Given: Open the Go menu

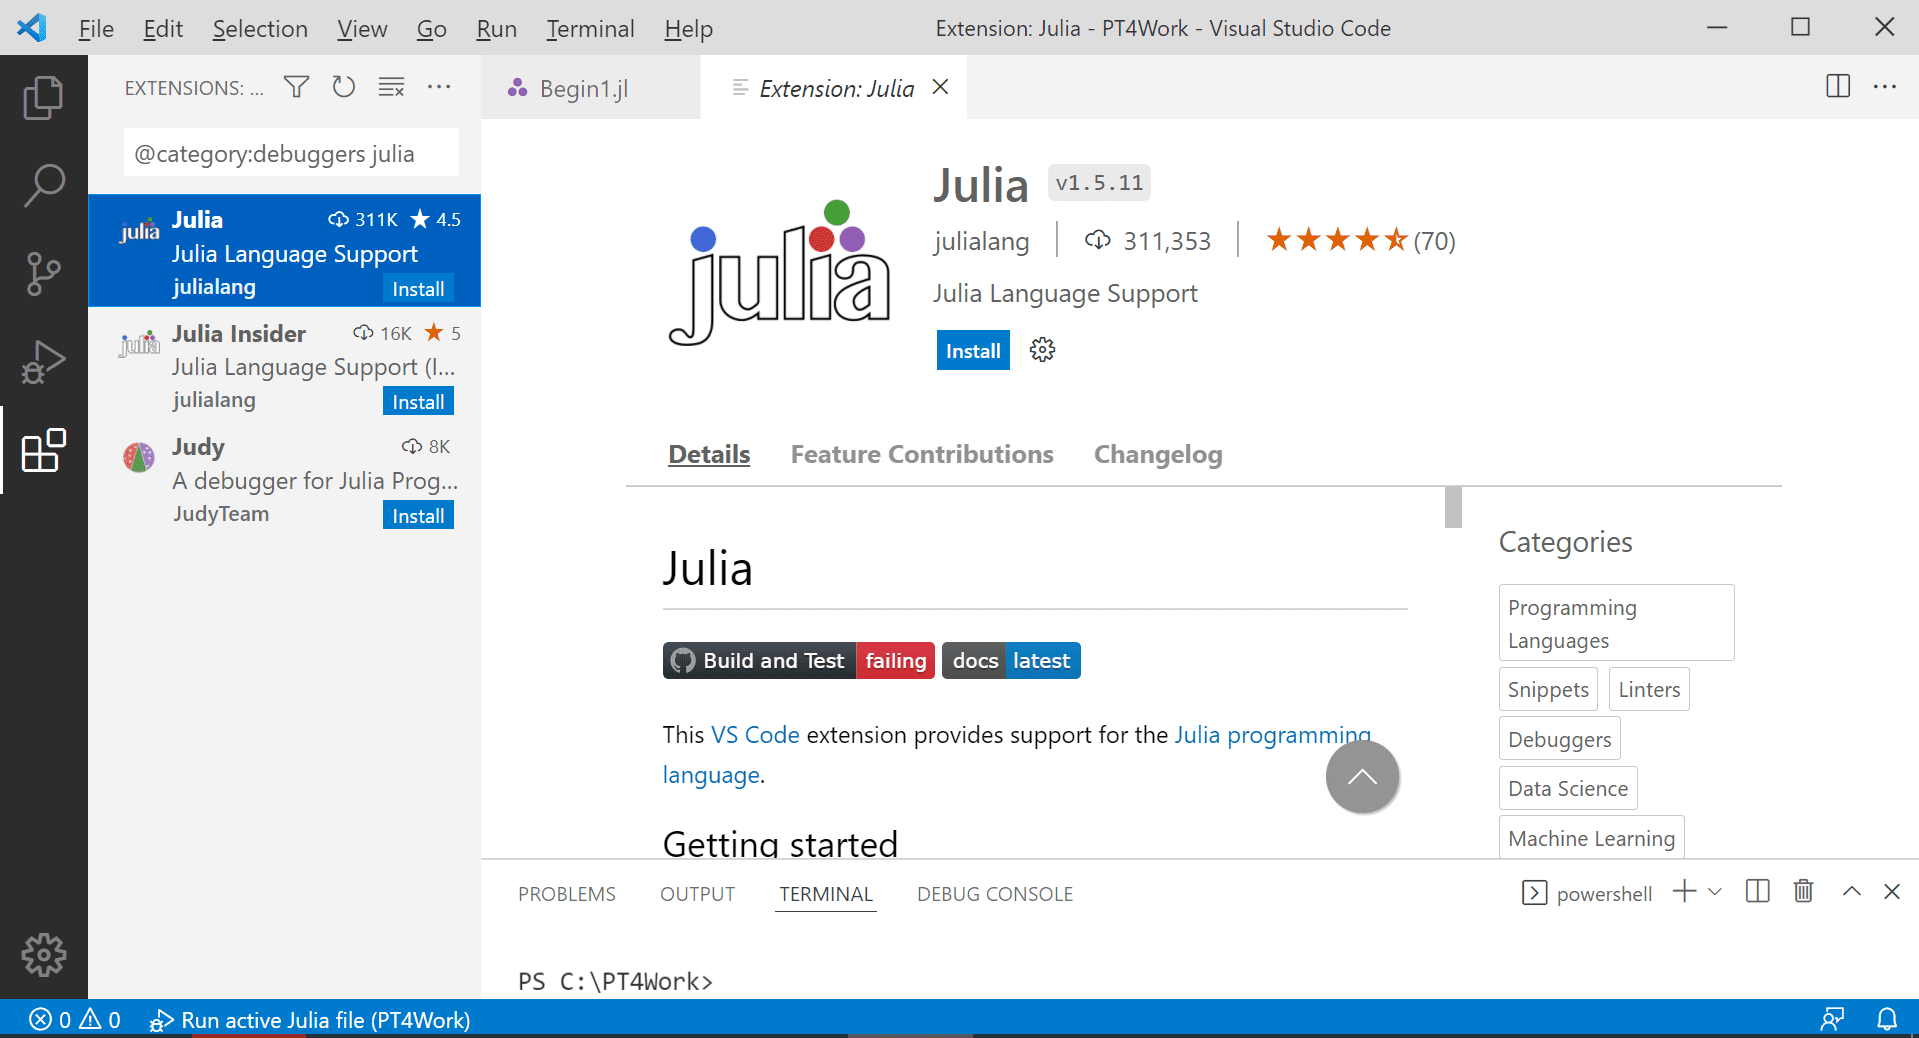Looking at the screenshot, I should pyautogui.click(x=432, y=29).
